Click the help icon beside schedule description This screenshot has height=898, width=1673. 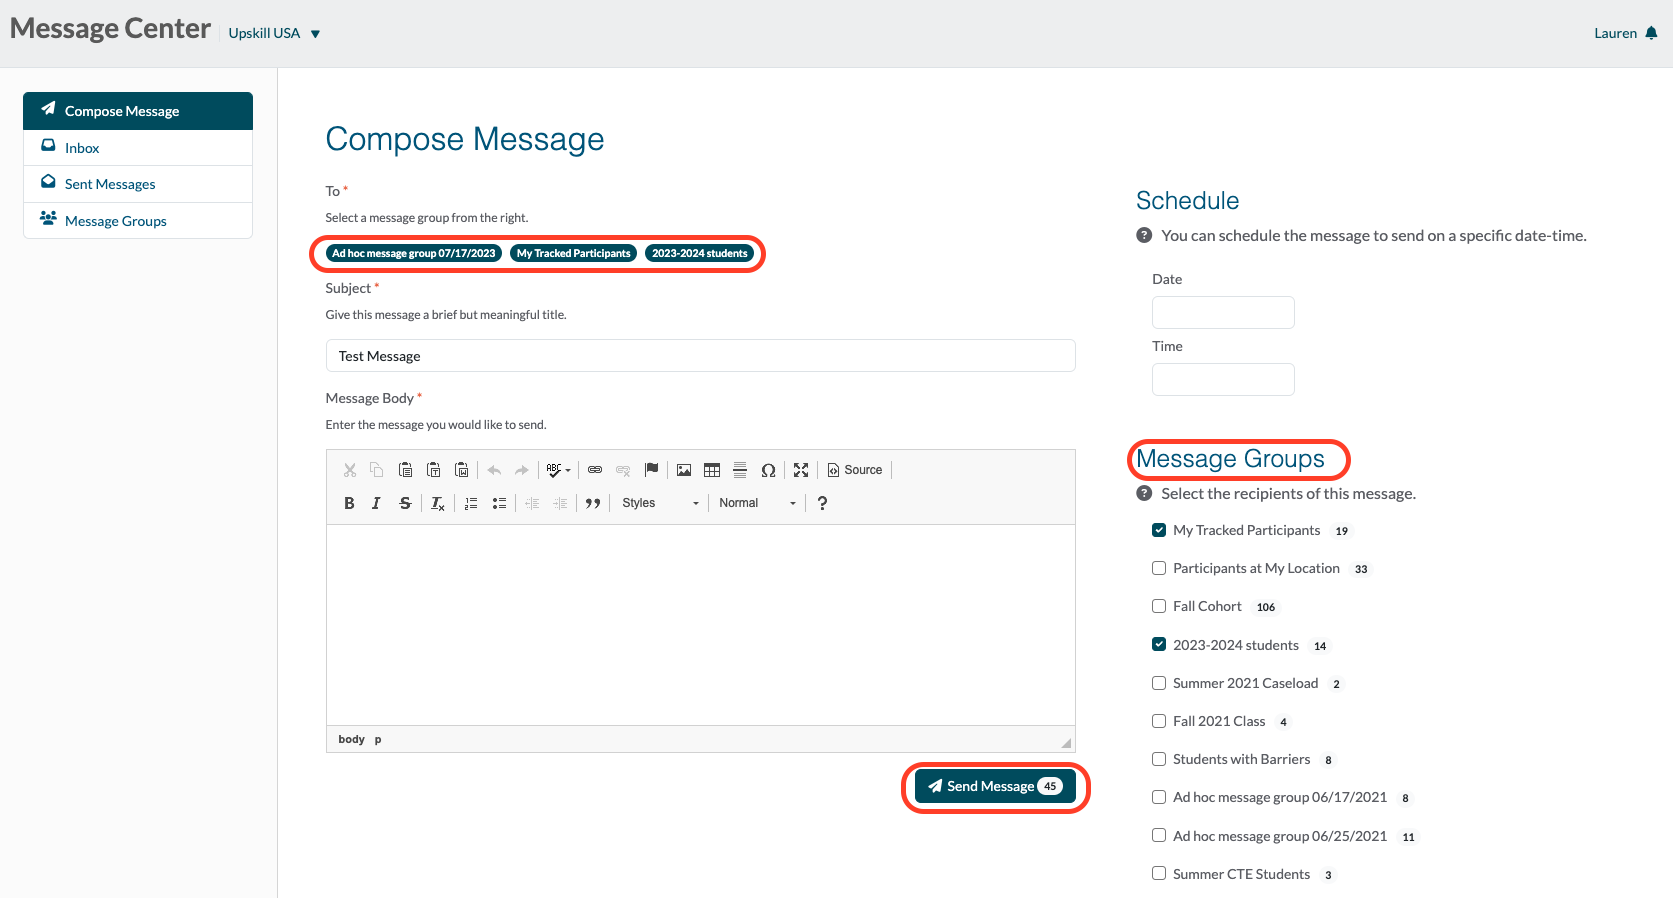pyautogui.click(x=1144, y=235)
